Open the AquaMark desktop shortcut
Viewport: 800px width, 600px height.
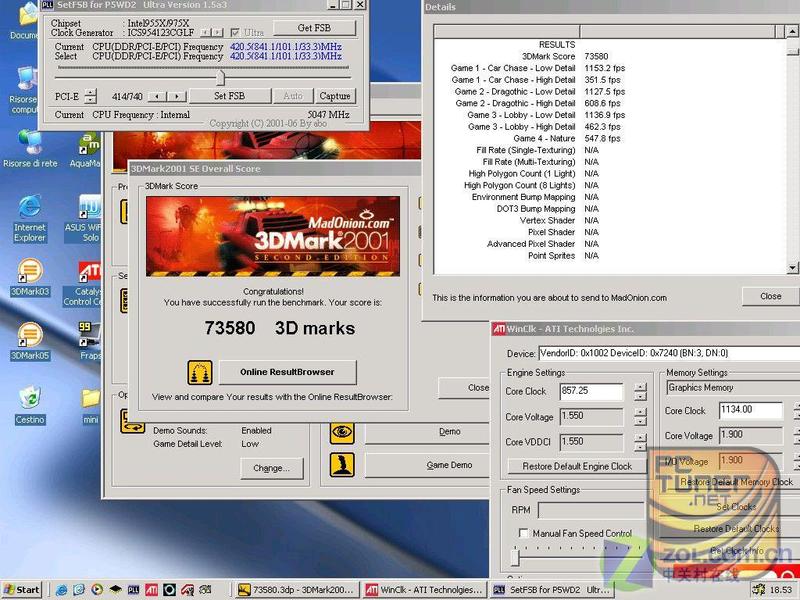(86, 150)
